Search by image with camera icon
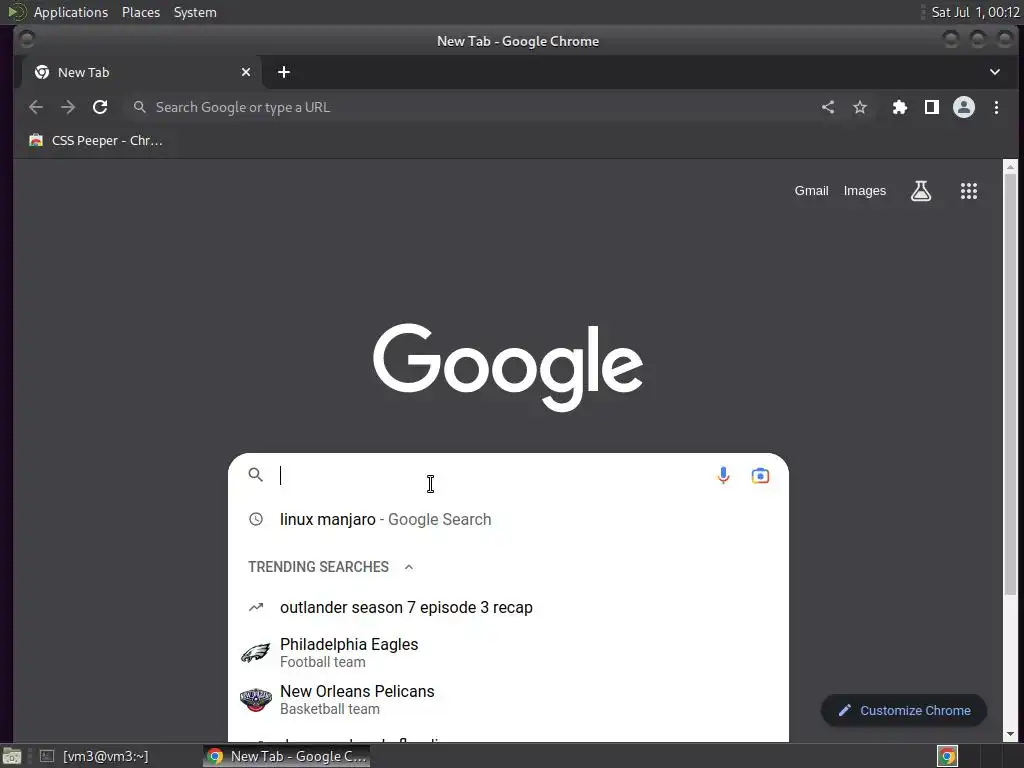The width and height of the screenshot is (1024, 768). click(x=760, y=475)
